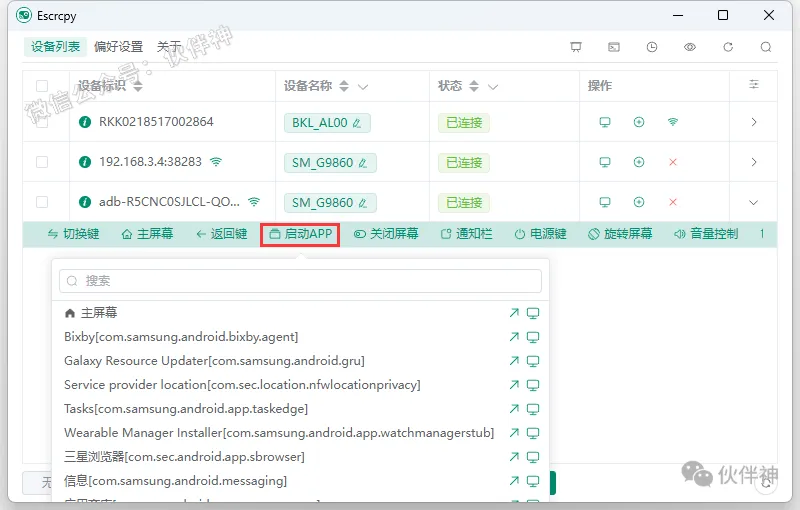The image size is (800, 510).
Task: Click the refresh icon in top toolbar
Action: click(728, 47)
